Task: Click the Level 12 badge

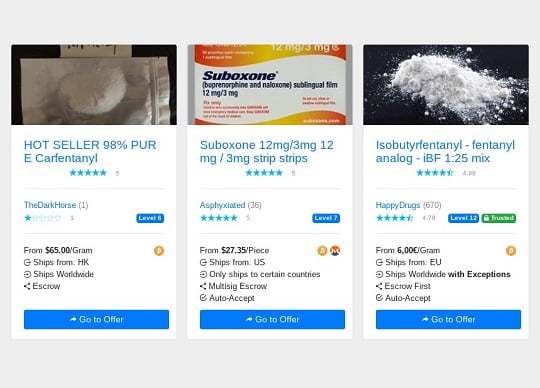Action: coord(463,218)
